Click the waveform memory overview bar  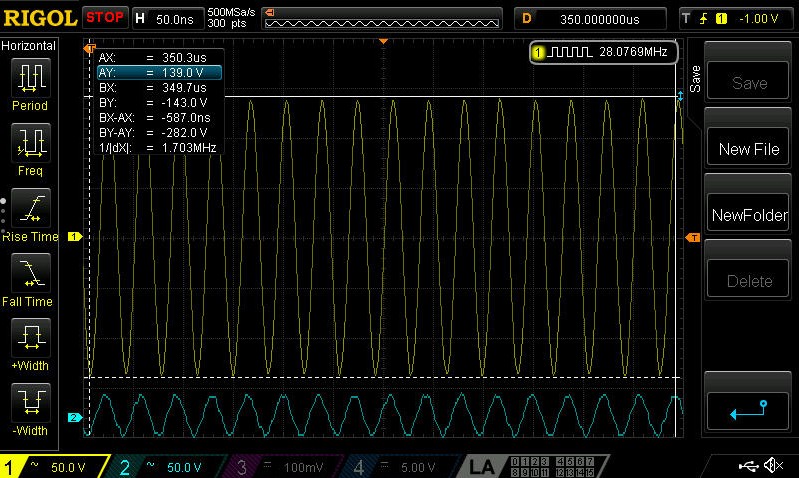pyautogui.click(x=382, y=18)
